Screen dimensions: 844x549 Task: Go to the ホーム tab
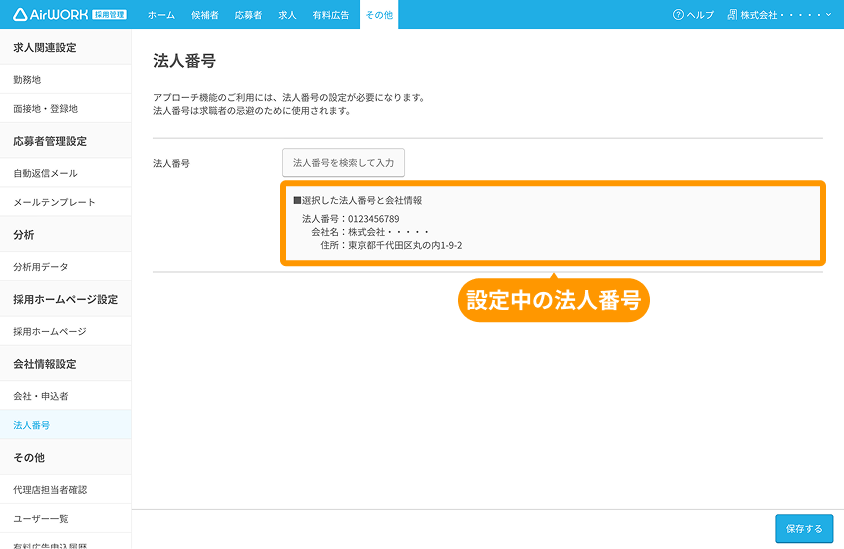(x=161, y=15)
